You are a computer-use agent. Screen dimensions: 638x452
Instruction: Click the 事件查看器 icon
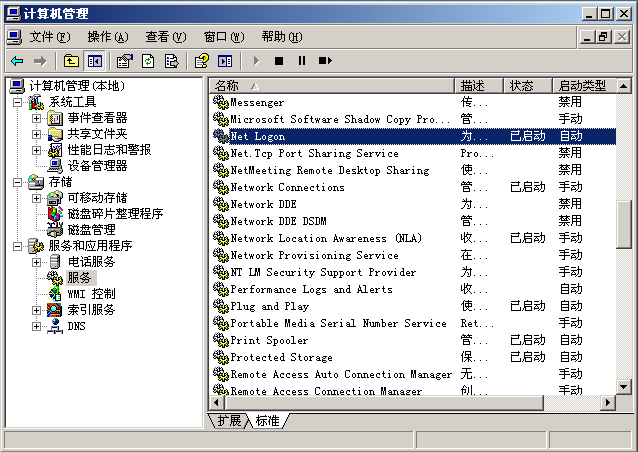coord(55,118)
